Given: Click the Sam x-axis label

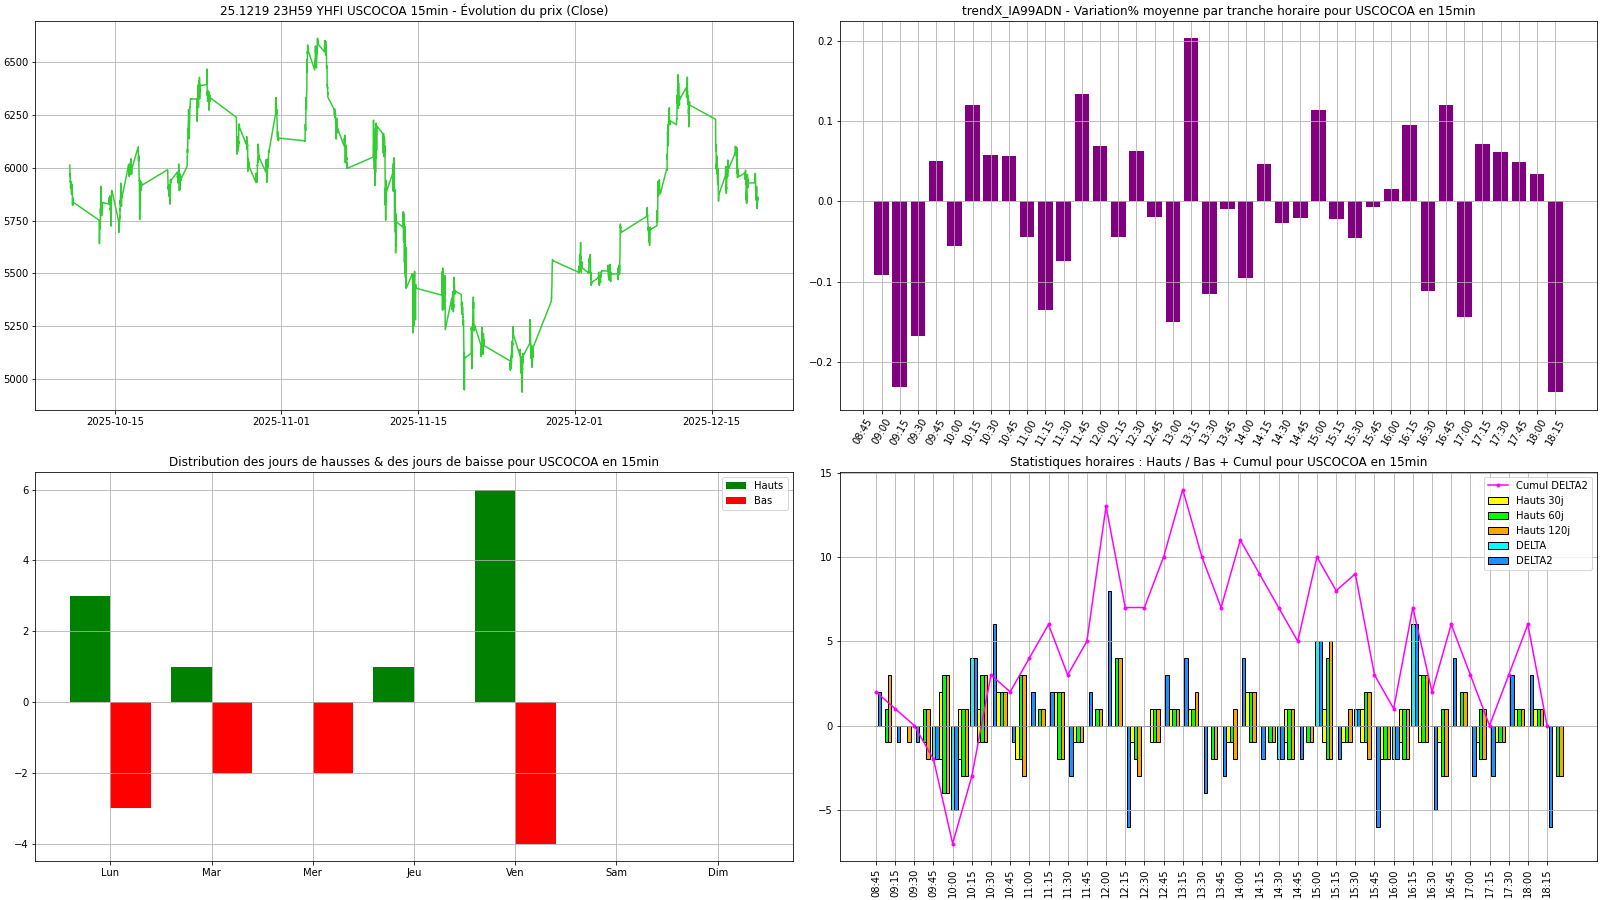Looking at the screenshot, I should pos(616,873).
